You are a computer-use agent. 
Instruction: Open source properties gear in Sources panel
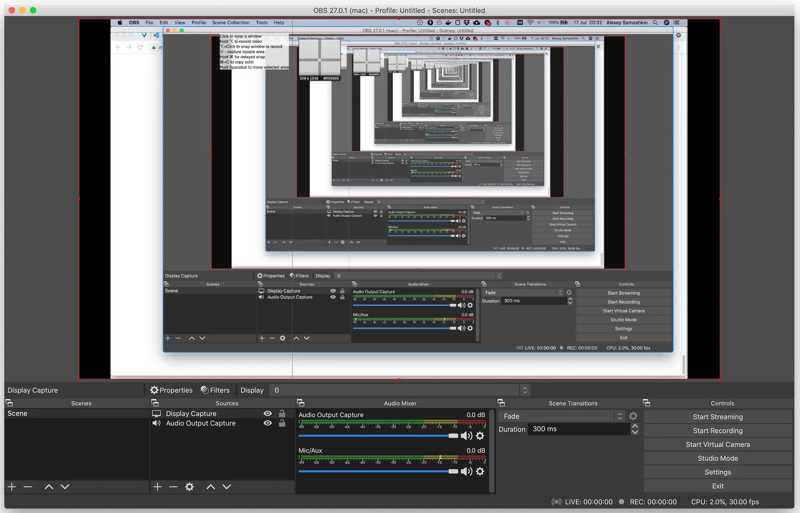189,487
